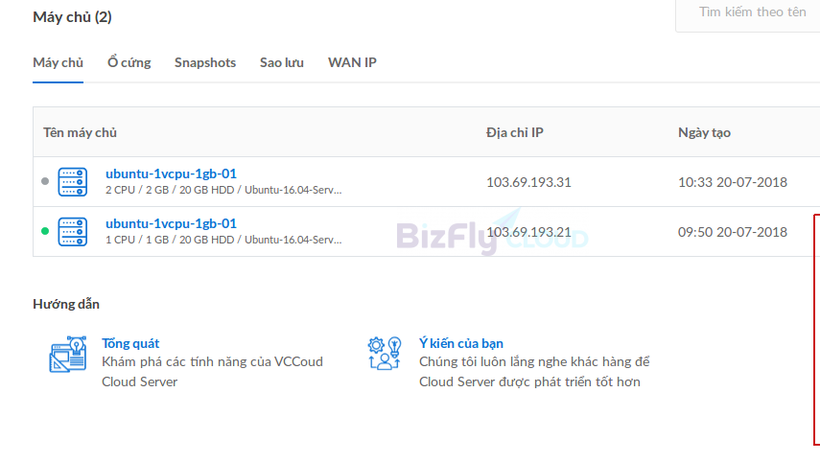This screenshot has width=820, height=462.
Task: Focus the Tìm kiếm theo tên search field
Action: [x=748, y=16]
